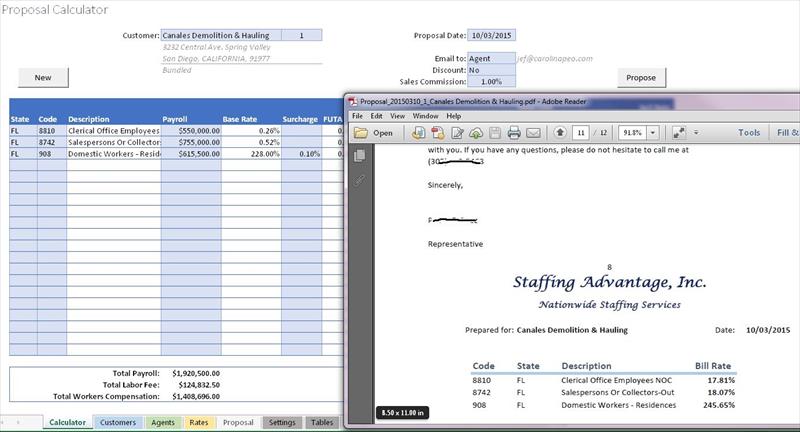Open the zoom level dropdown arrow
The image size is (800, 432).
pos(653,133)
